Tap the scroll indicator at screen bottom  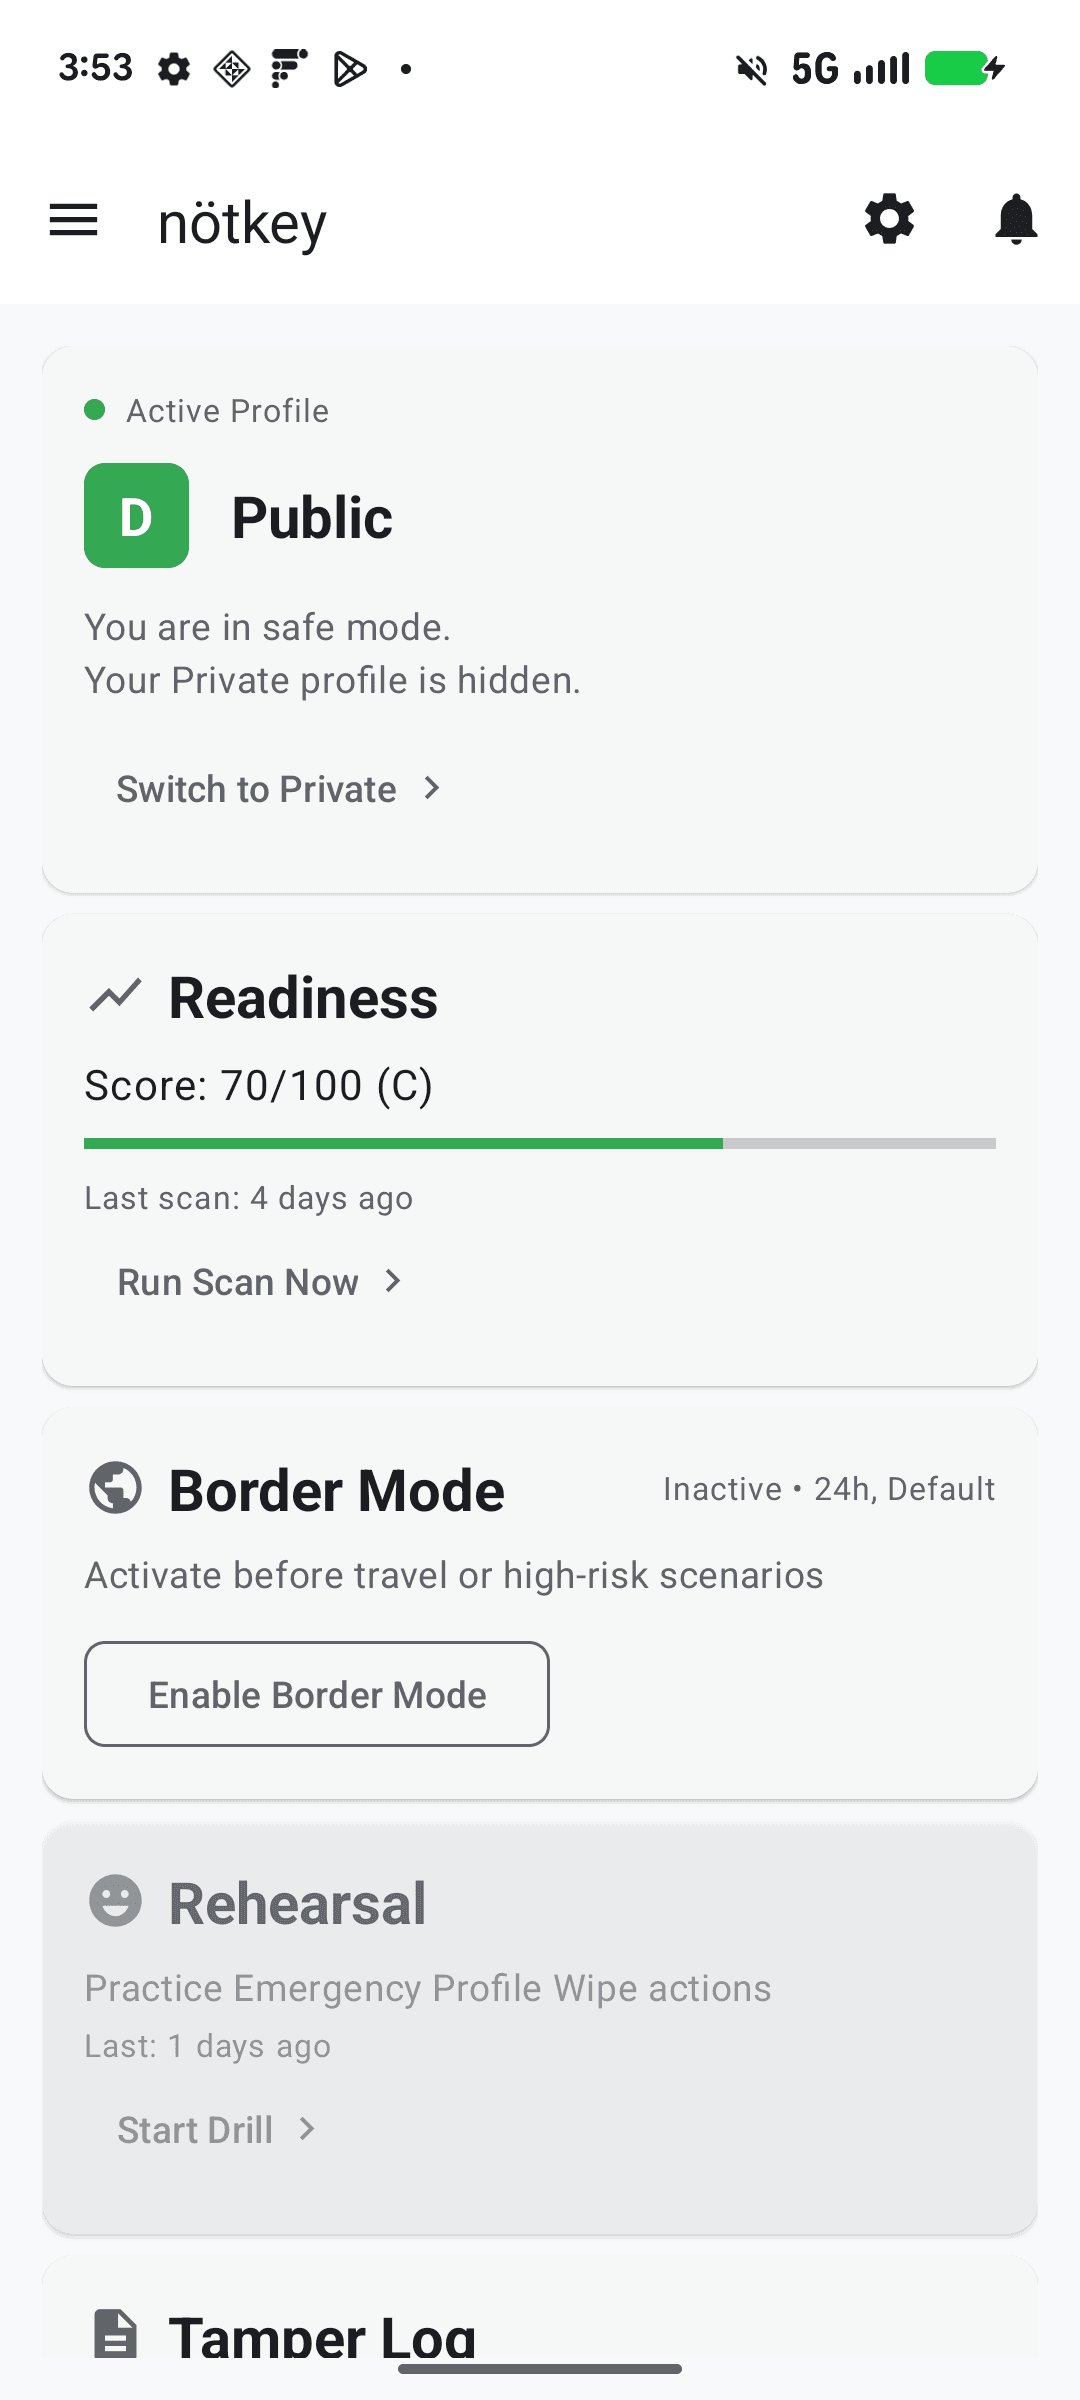(540, 2368)
